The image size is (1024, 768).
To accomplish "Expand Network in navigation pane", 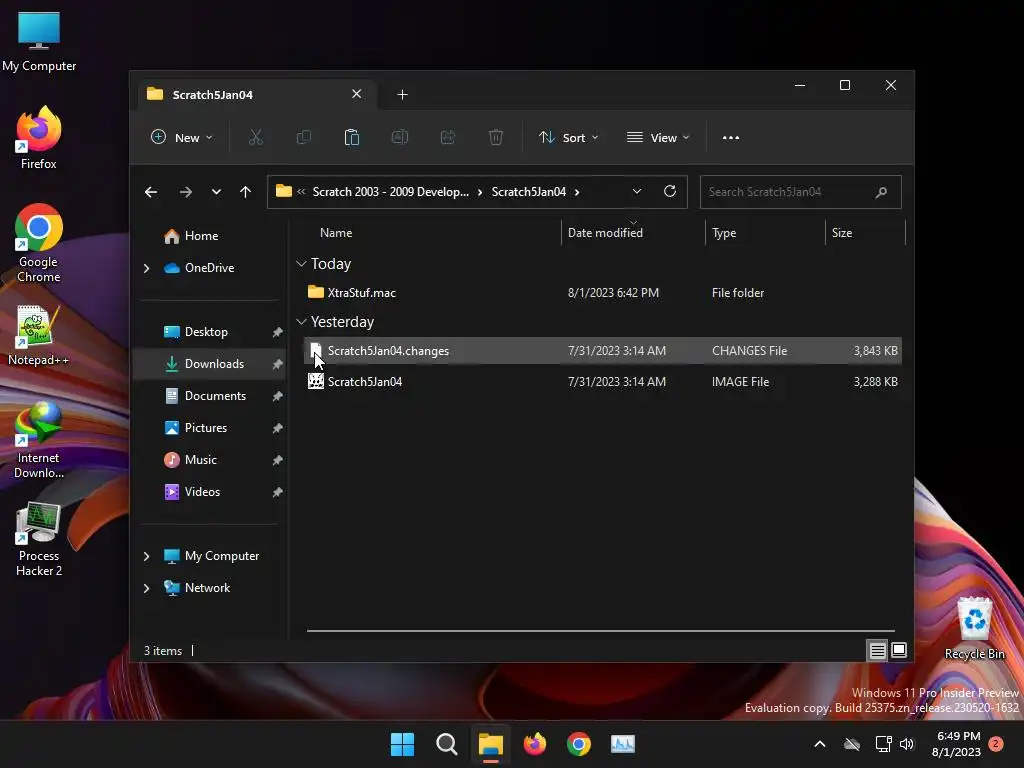I will pyautogui.click(x=147, y=588).
